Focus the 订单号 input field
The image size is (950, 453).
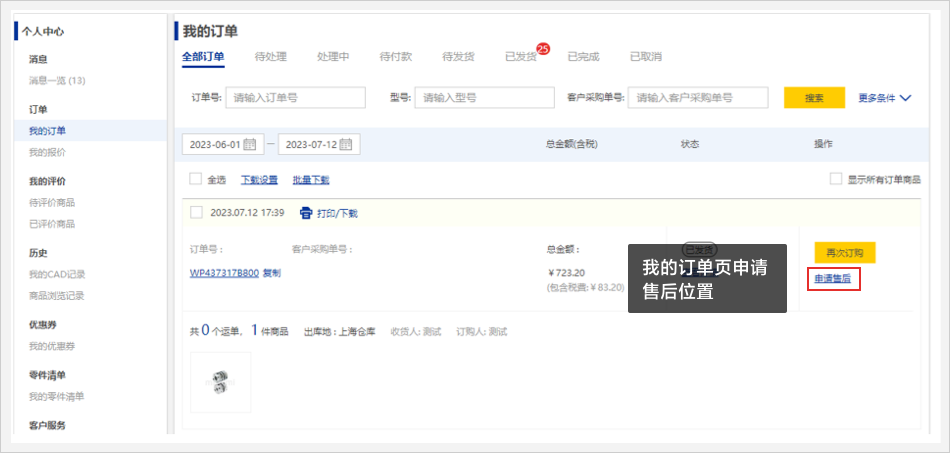[296, 98]
